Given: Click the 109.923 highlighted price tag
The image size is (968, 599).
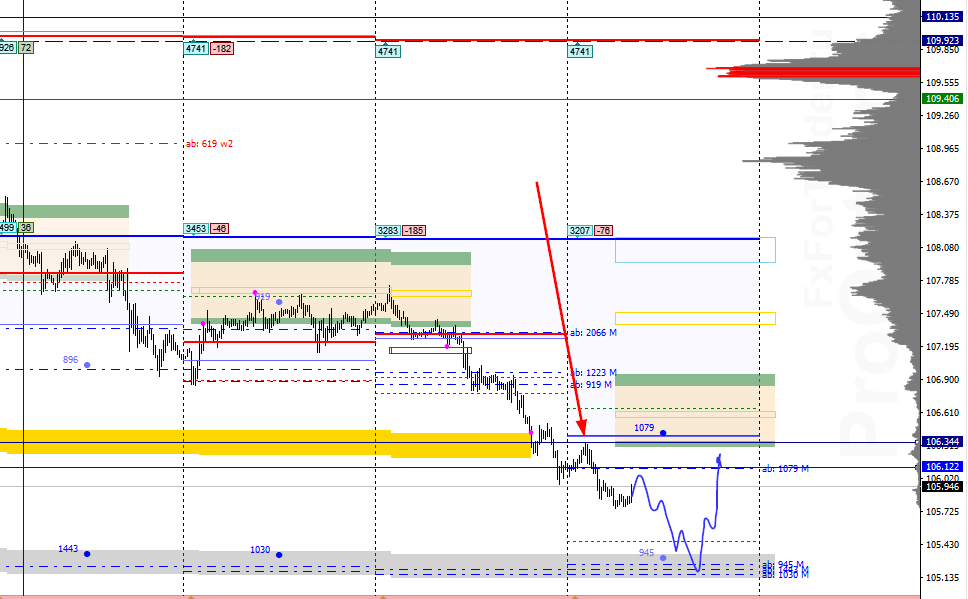Looking at the screenshot, I should pyautogui.click(x=942, y=41).
